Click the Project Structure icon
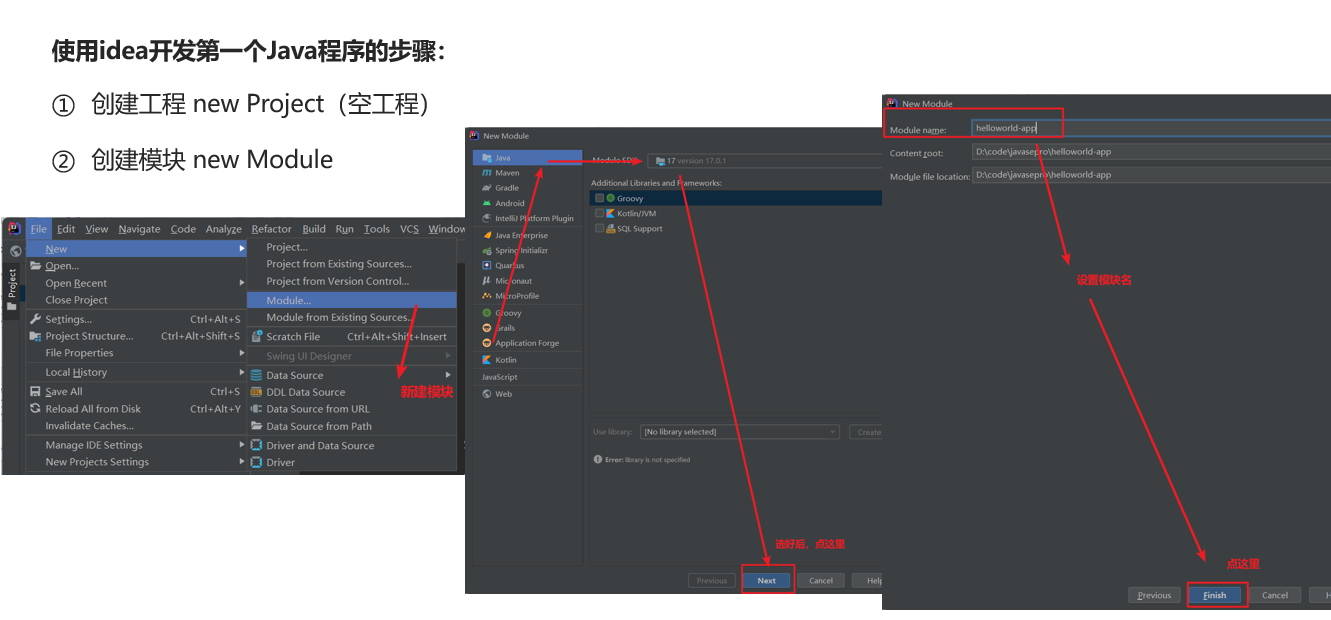This screenshot has width=1331, height=620. (36, 336)
